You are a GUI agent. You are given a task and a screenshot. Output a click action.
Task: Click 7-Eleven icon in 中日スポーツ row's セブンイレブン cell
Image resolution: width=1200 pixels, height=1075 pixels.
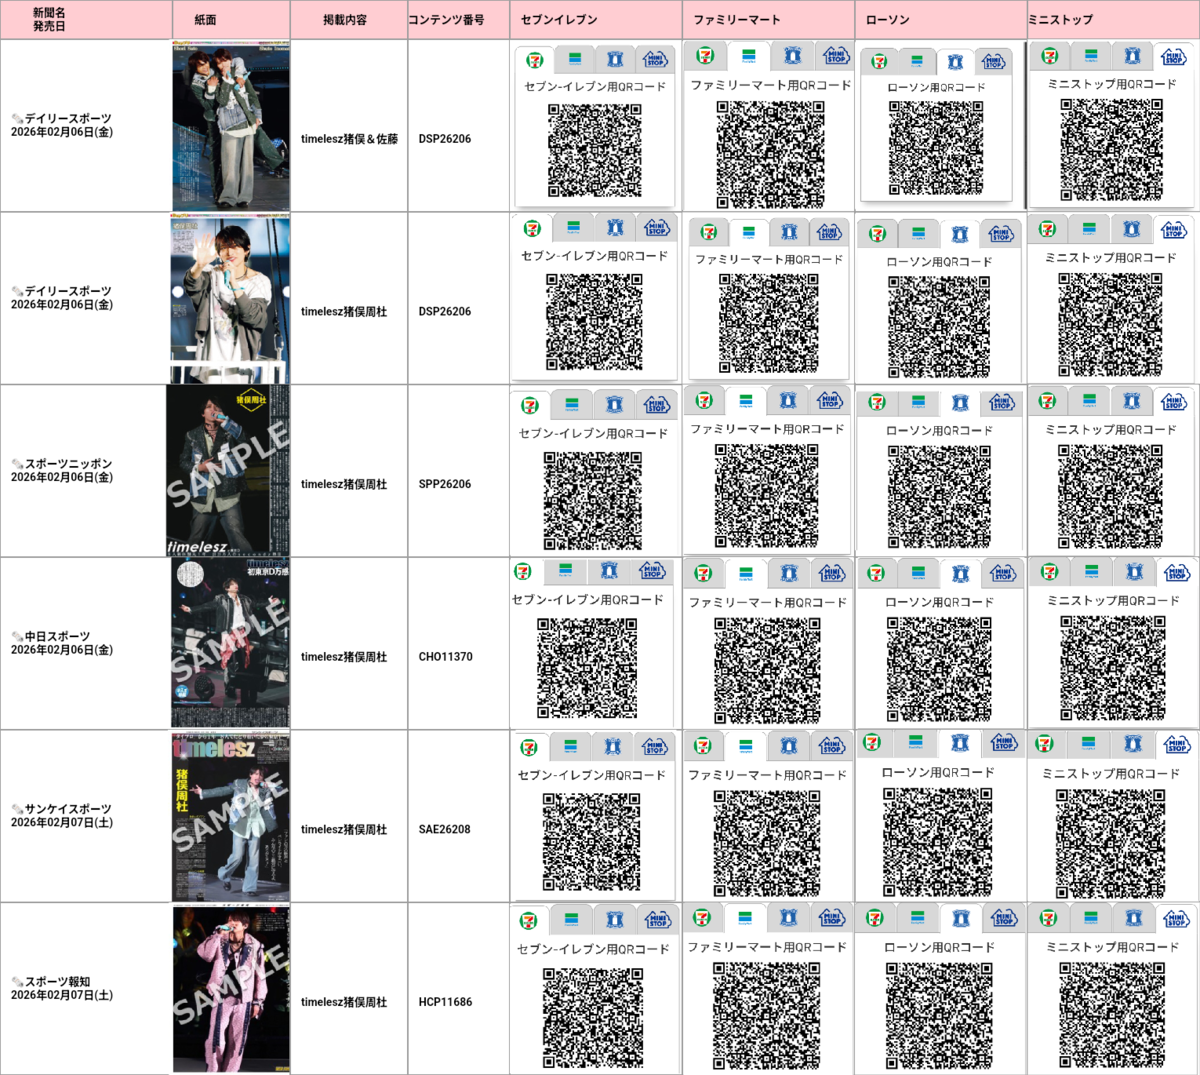[523, 571]
